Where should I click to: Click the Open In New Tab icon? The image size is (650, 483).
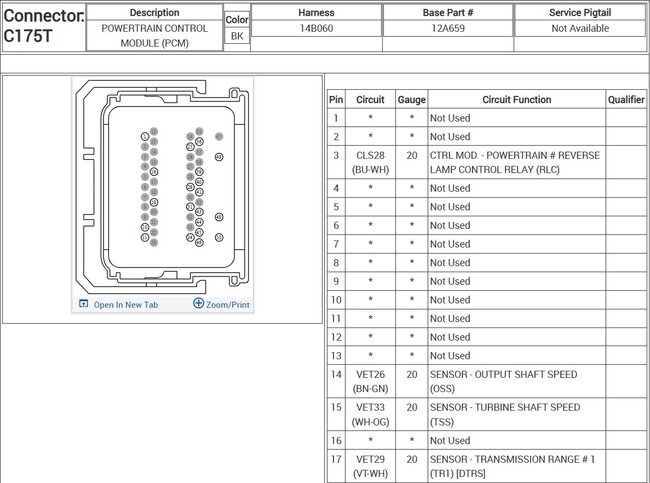[x=83, y=304]
